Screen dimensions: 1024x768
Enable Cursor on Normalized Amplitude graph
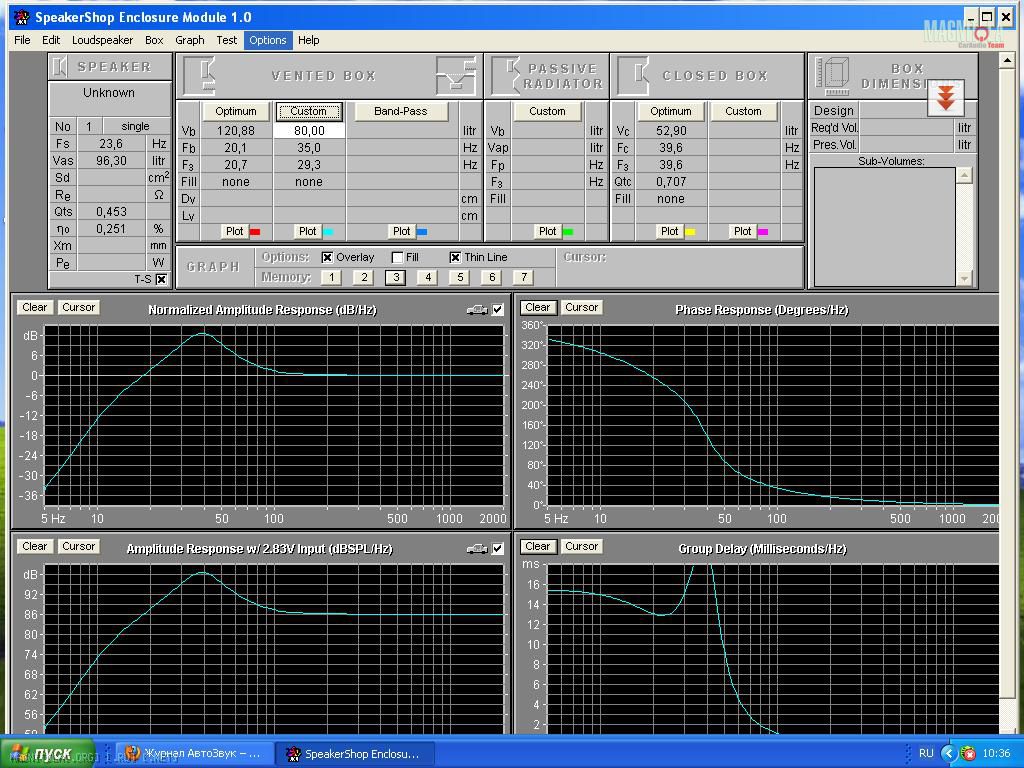(x=78, y=308)
